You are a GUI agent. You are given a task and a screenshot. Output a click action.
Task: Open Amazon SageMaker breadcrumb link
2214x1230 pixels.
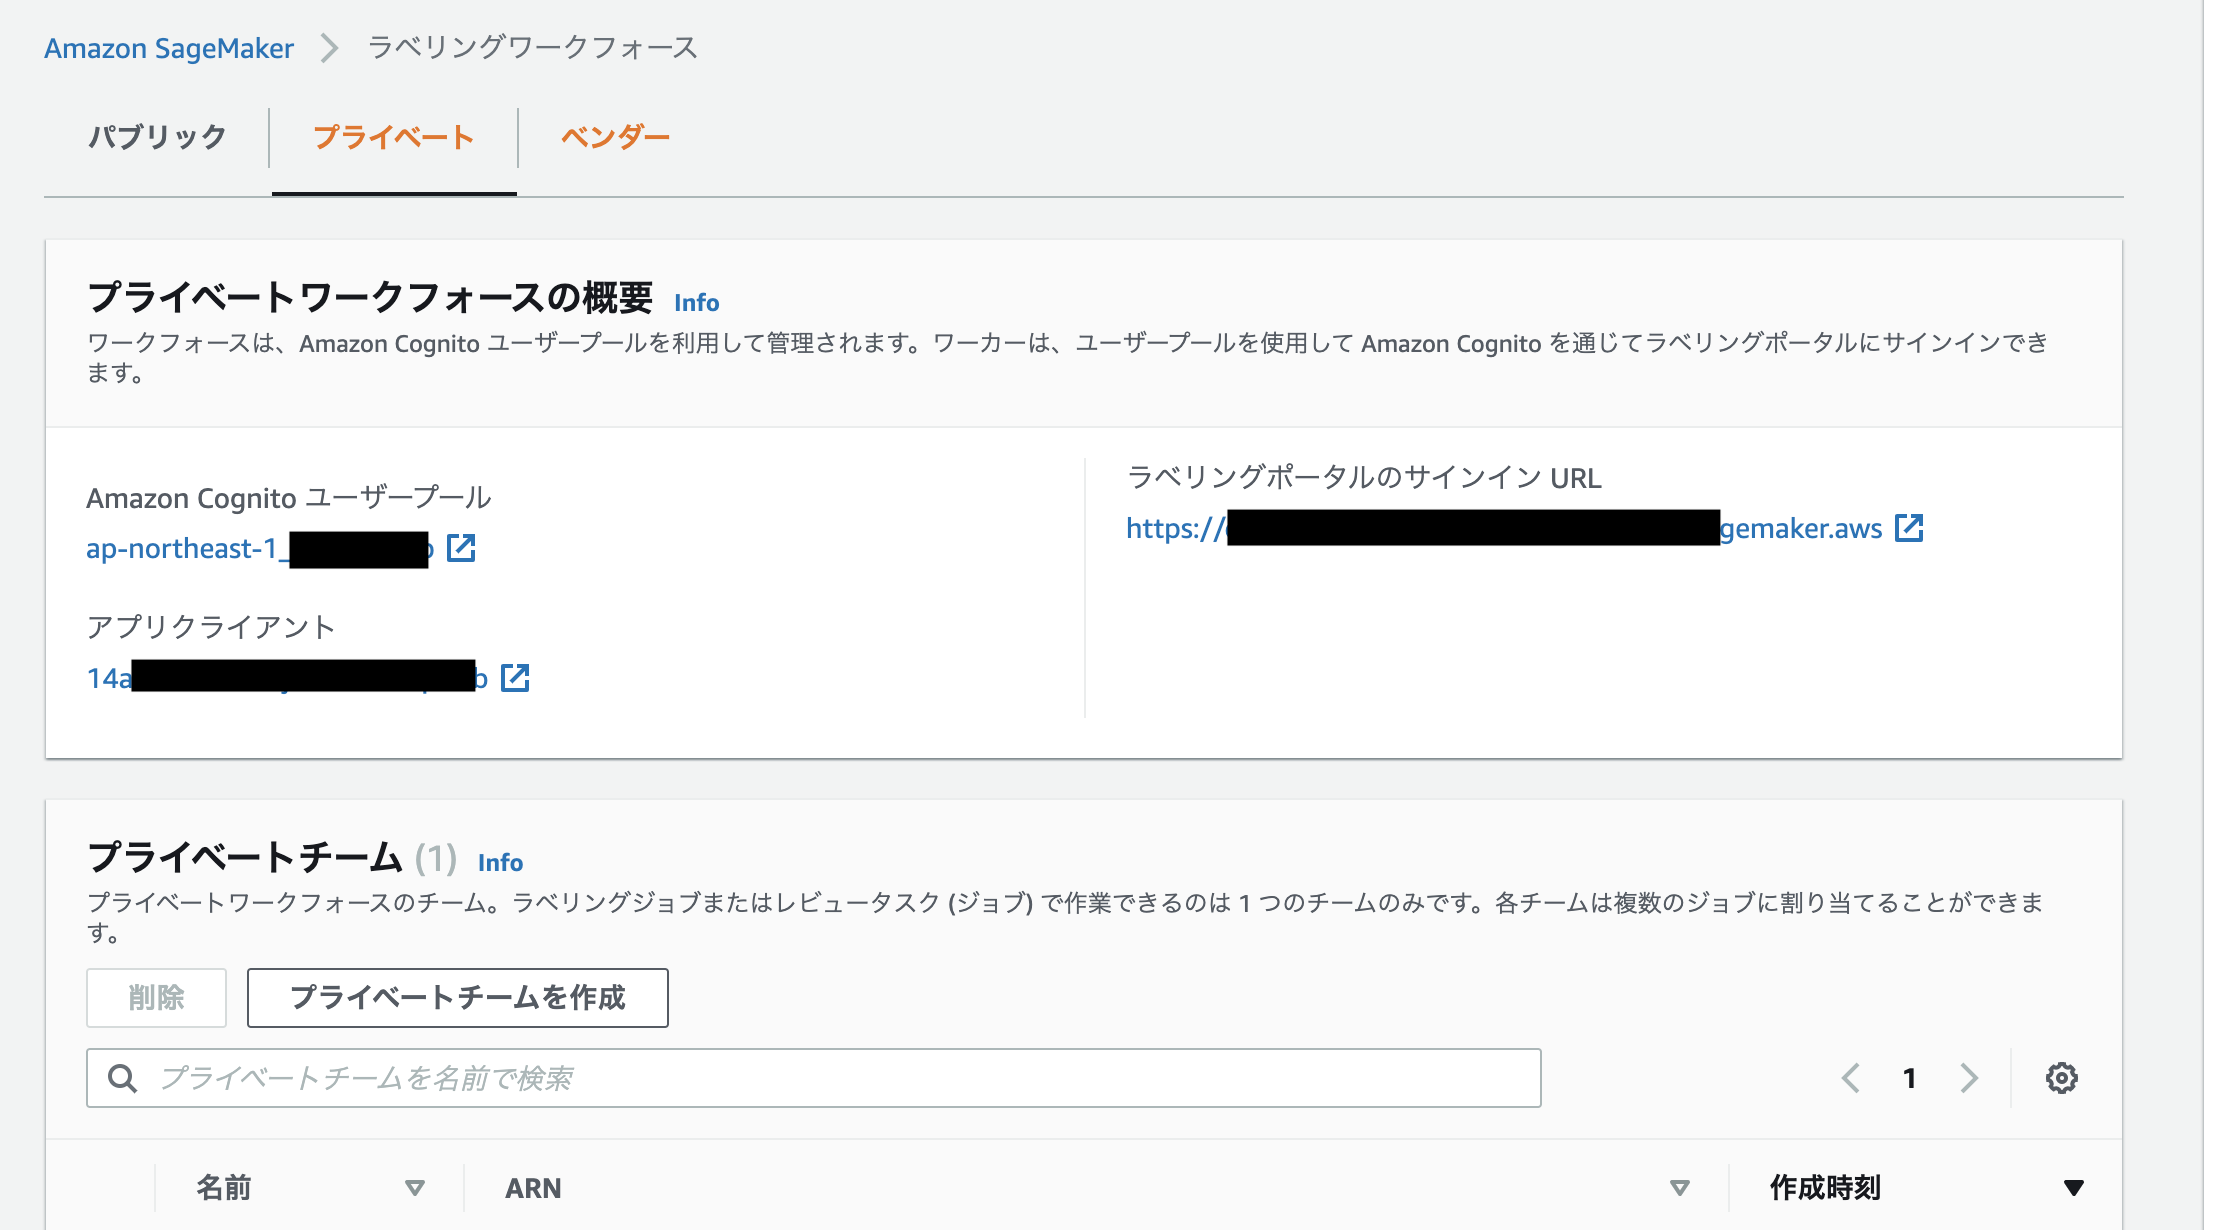coord(169,48)
